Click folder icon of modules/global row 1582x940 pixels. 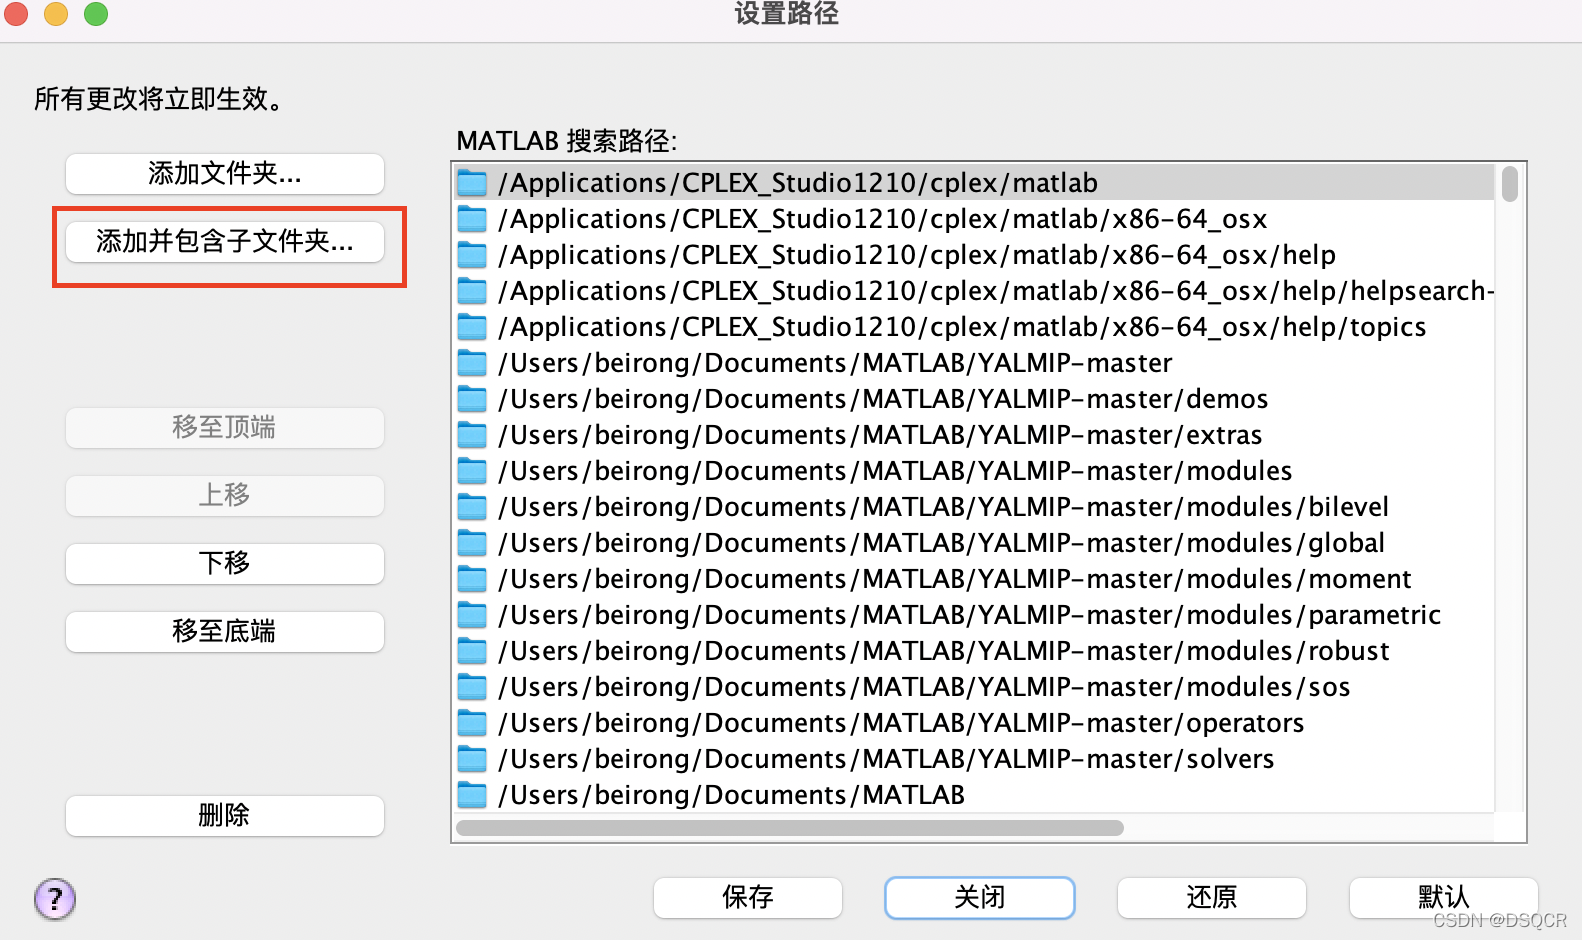point(472,543)
